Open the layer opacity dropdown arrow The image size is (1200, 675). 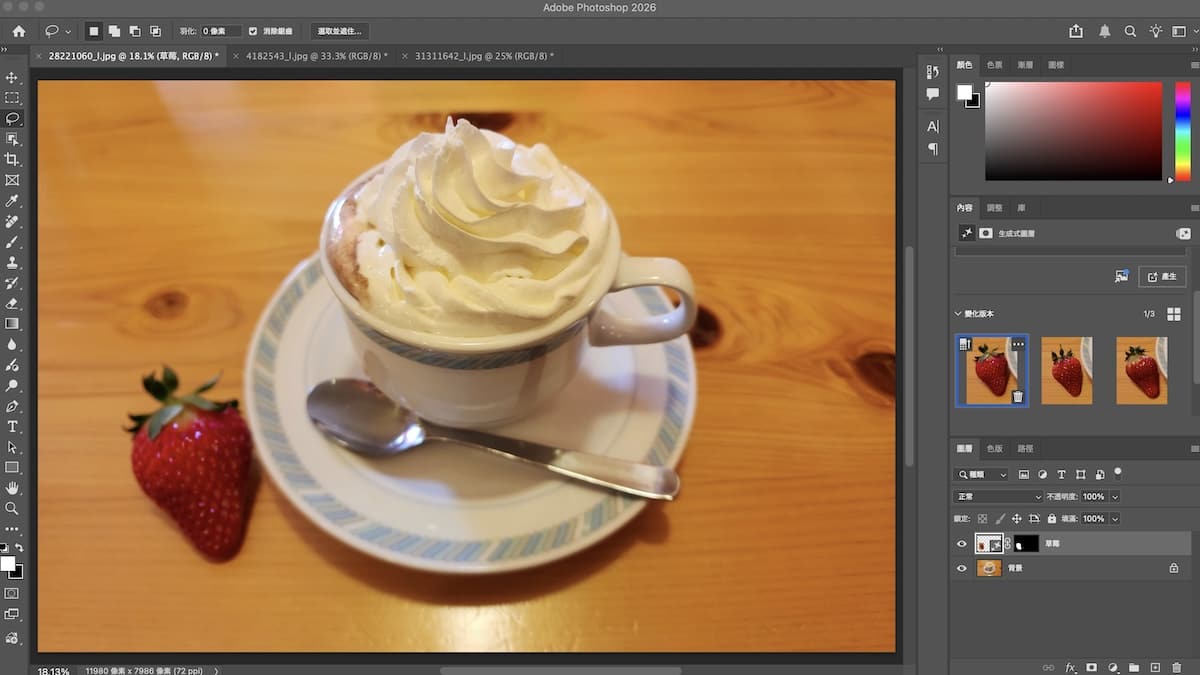pos(1115,496)
